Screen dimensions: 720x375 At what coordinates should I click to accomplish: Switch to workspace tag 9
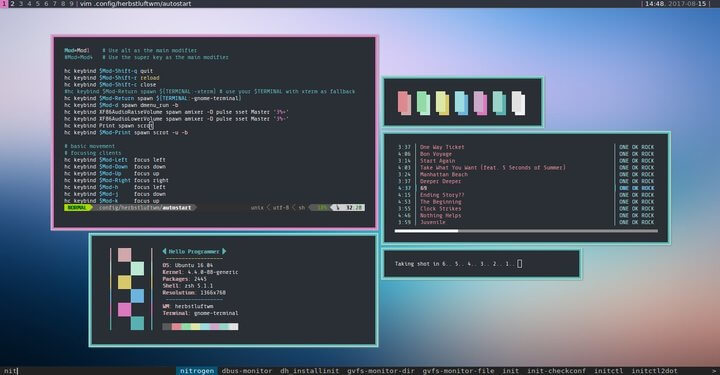pos(71,4)
